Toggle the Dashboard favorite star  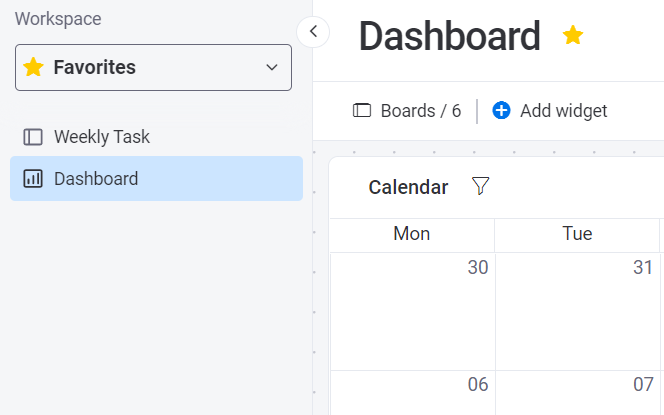(573, 36)
